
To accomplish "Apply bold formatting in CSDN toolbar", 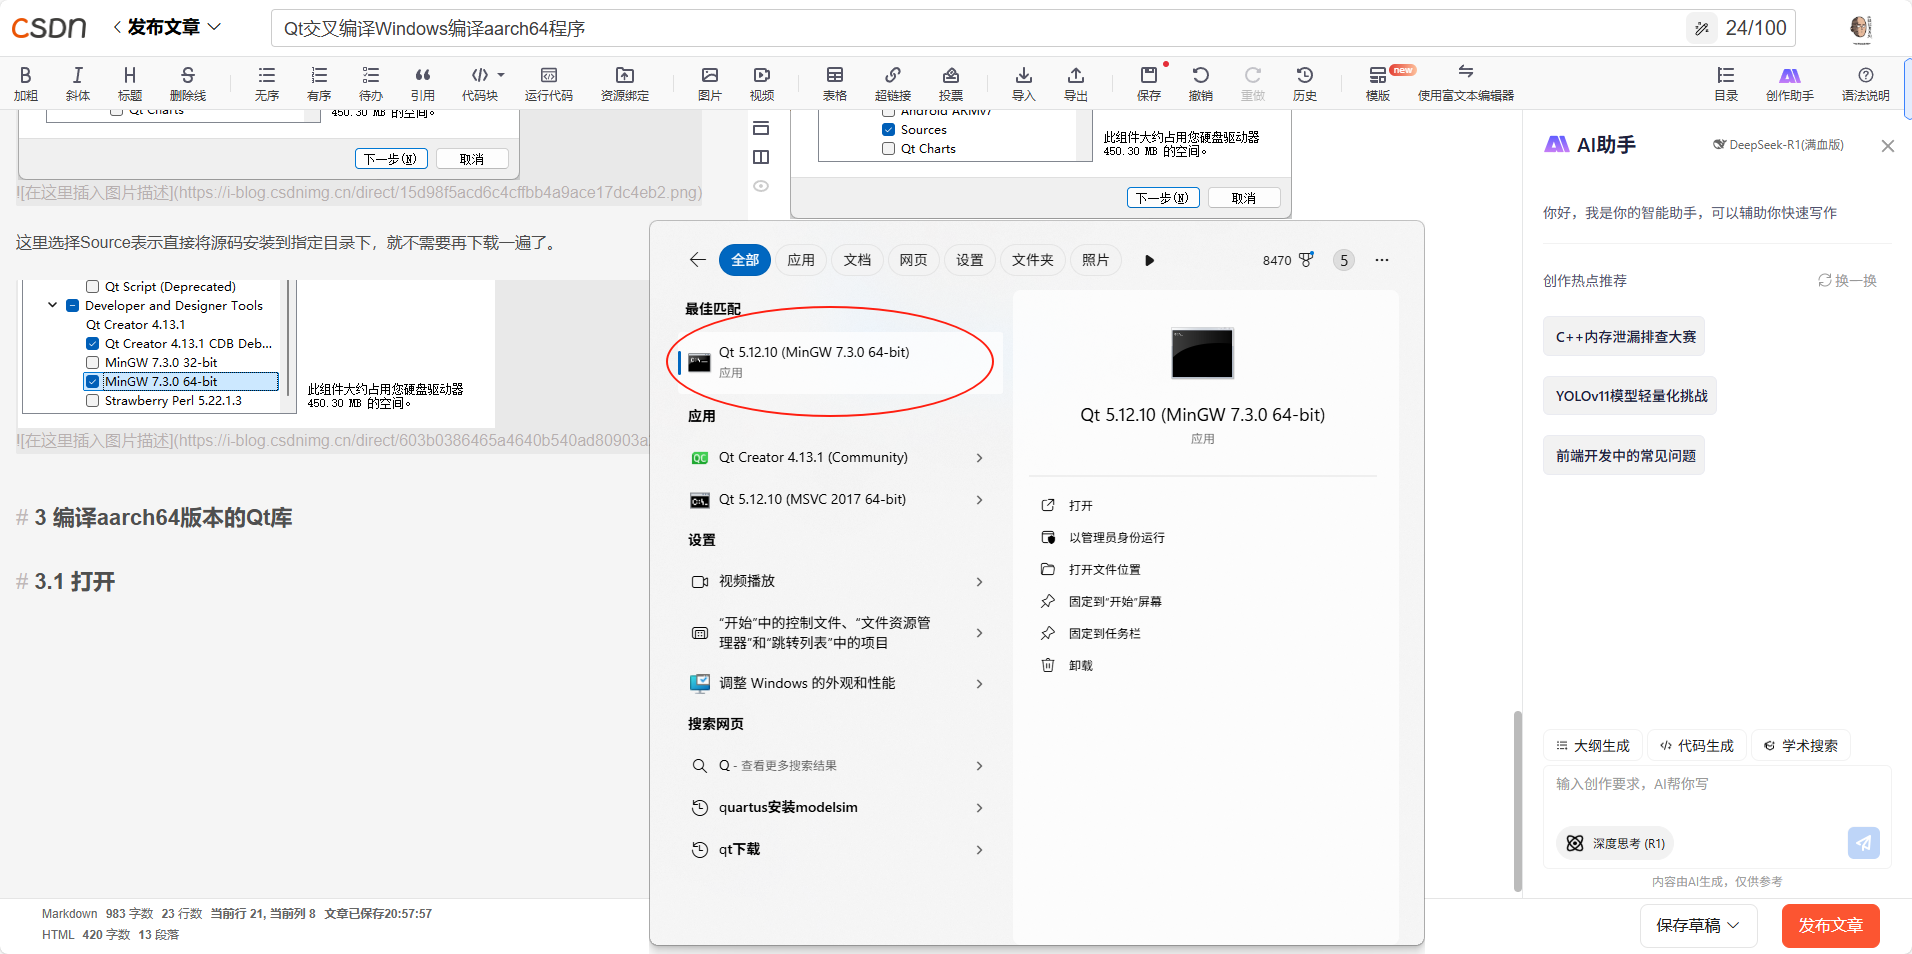I will point(26,83).
